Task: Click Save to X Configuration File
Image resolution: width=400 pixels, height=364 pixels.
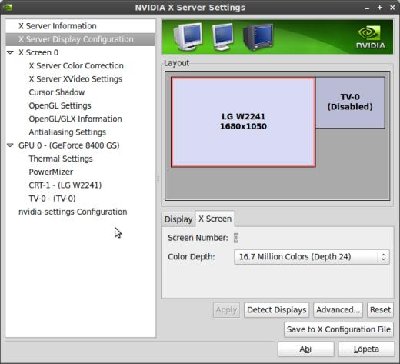Action: click(x=339, y=329)
